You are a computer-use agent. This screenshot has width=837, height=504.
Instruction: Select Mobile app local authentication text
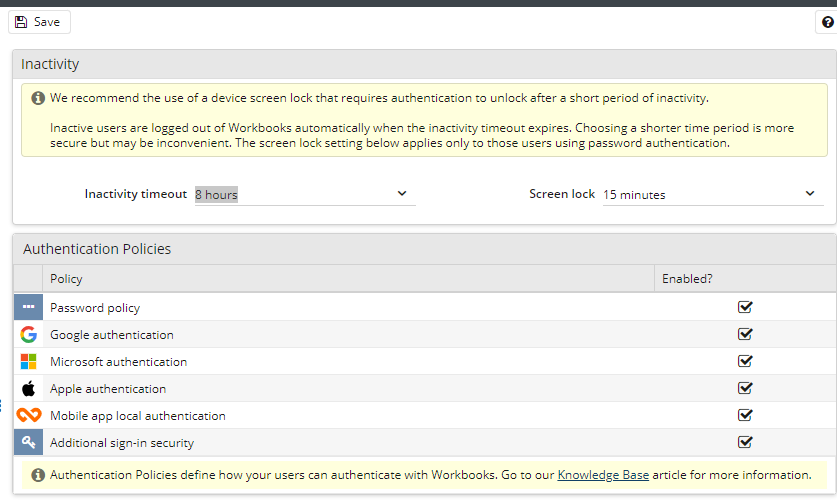click(x=138, y=416)
